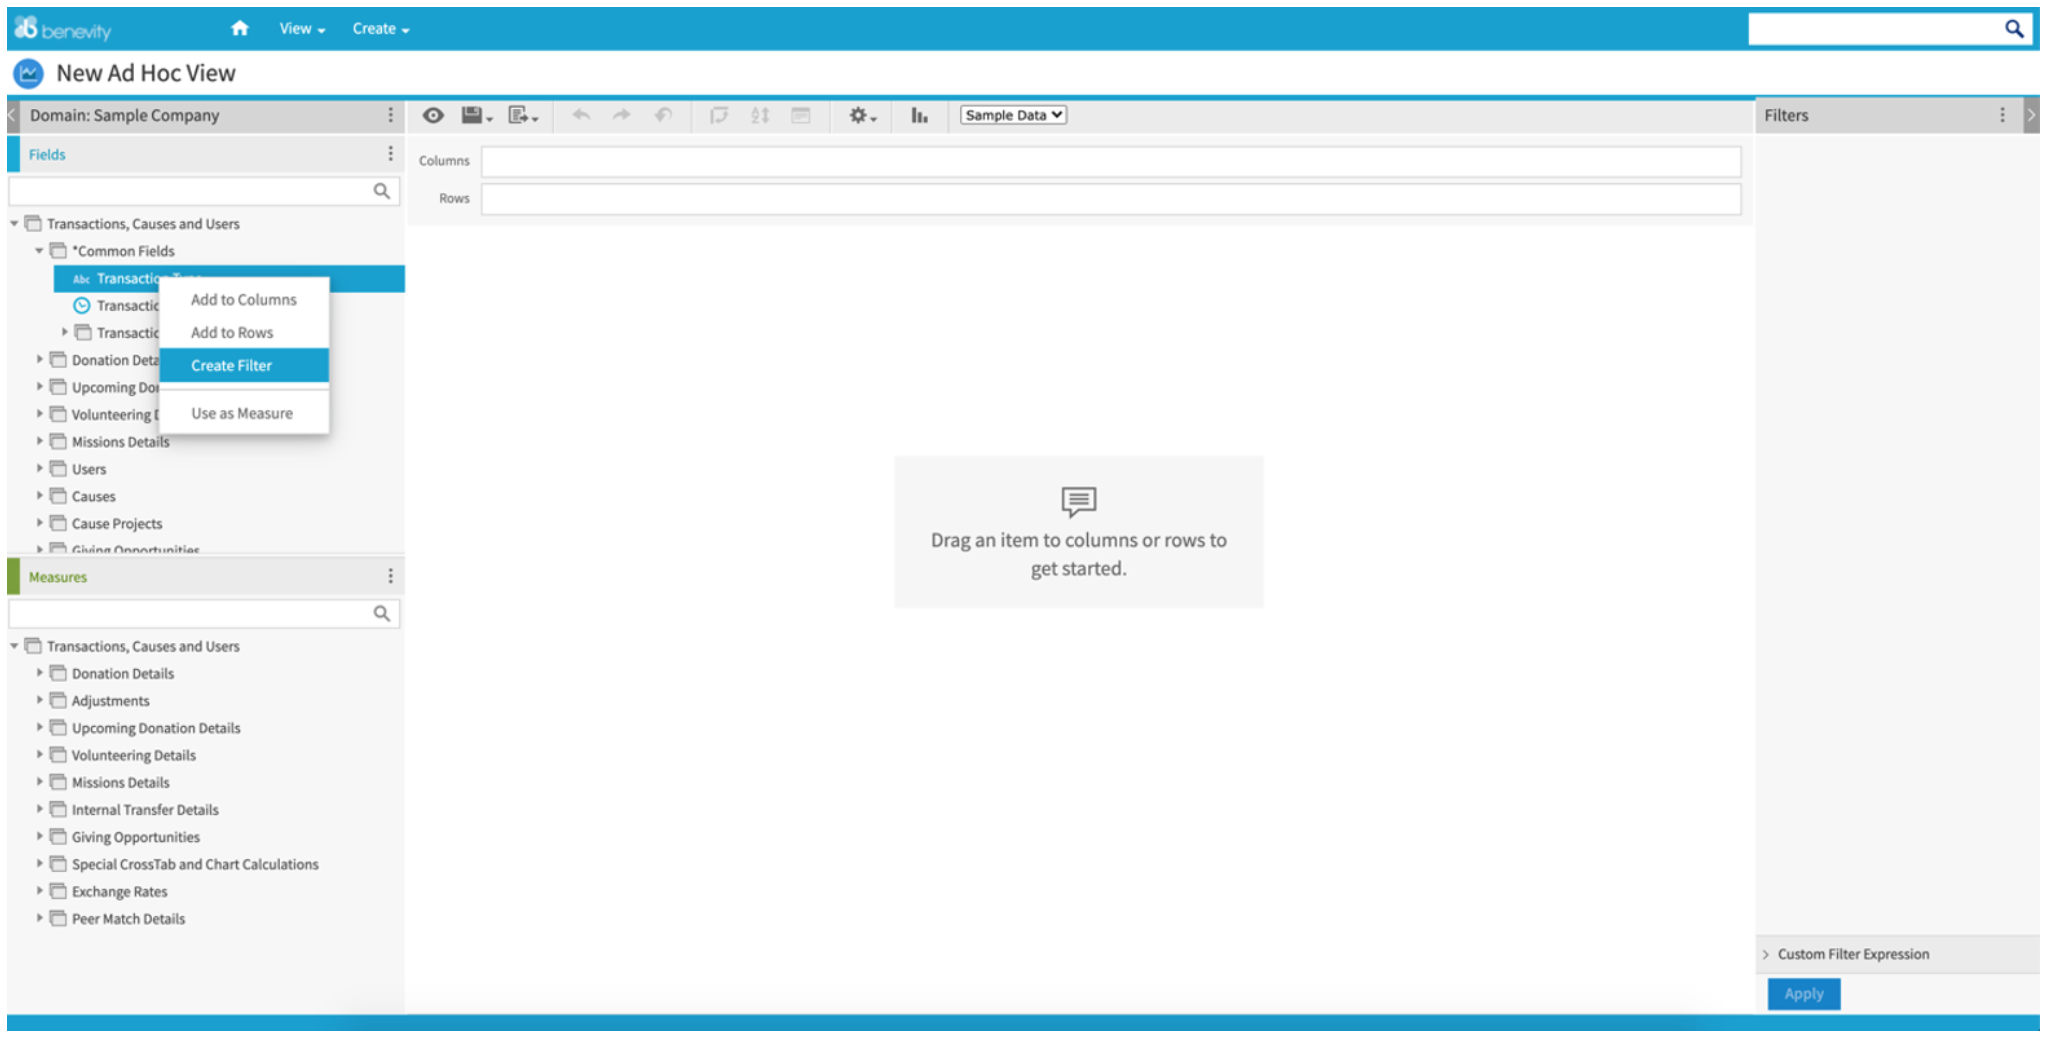
Task: Collapse Common Fields folder
Action: coord(39,250)
